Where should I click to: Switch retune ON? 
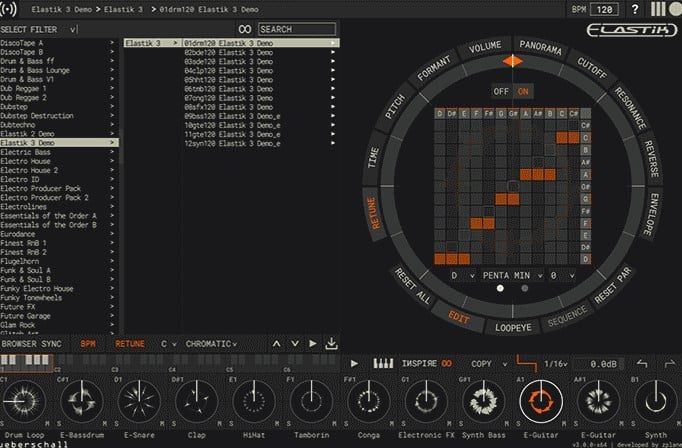pos(523,91)
